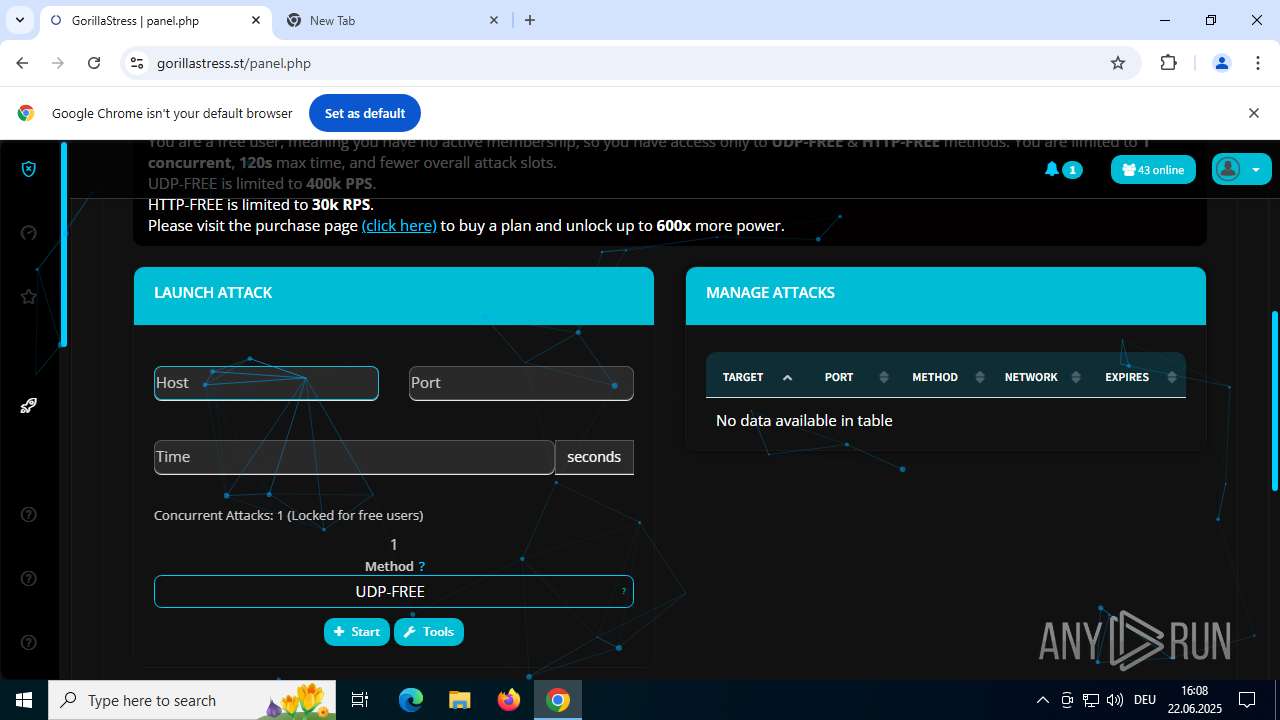Focus the taskbar search box
Screen dimensions: 1280x720
[193, 700]
